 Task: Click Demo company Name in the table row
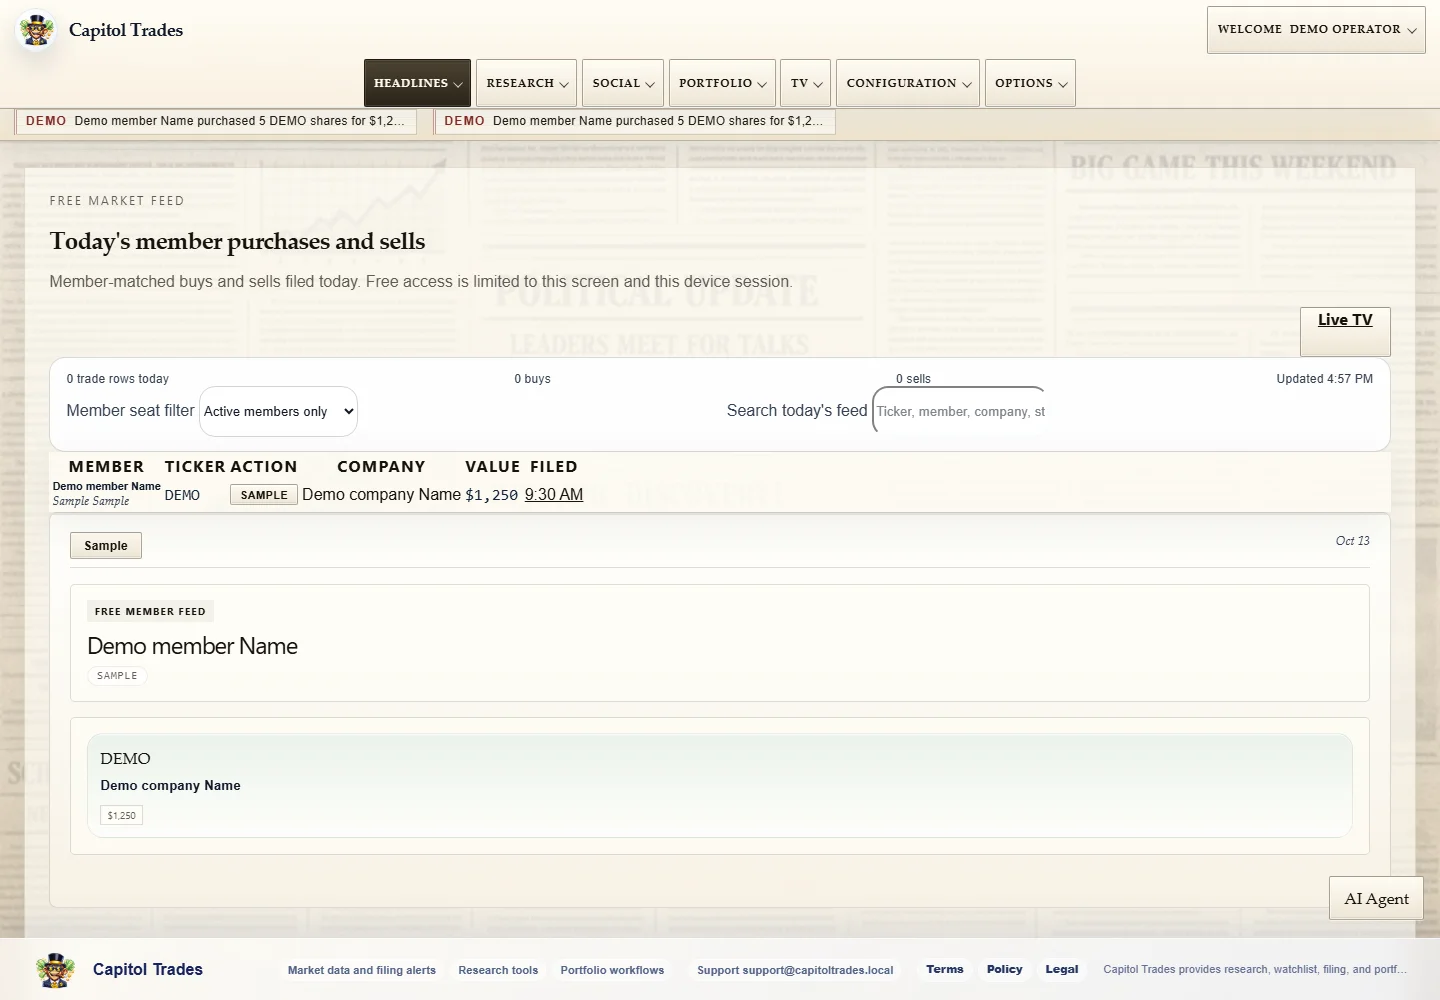(382, 494)
